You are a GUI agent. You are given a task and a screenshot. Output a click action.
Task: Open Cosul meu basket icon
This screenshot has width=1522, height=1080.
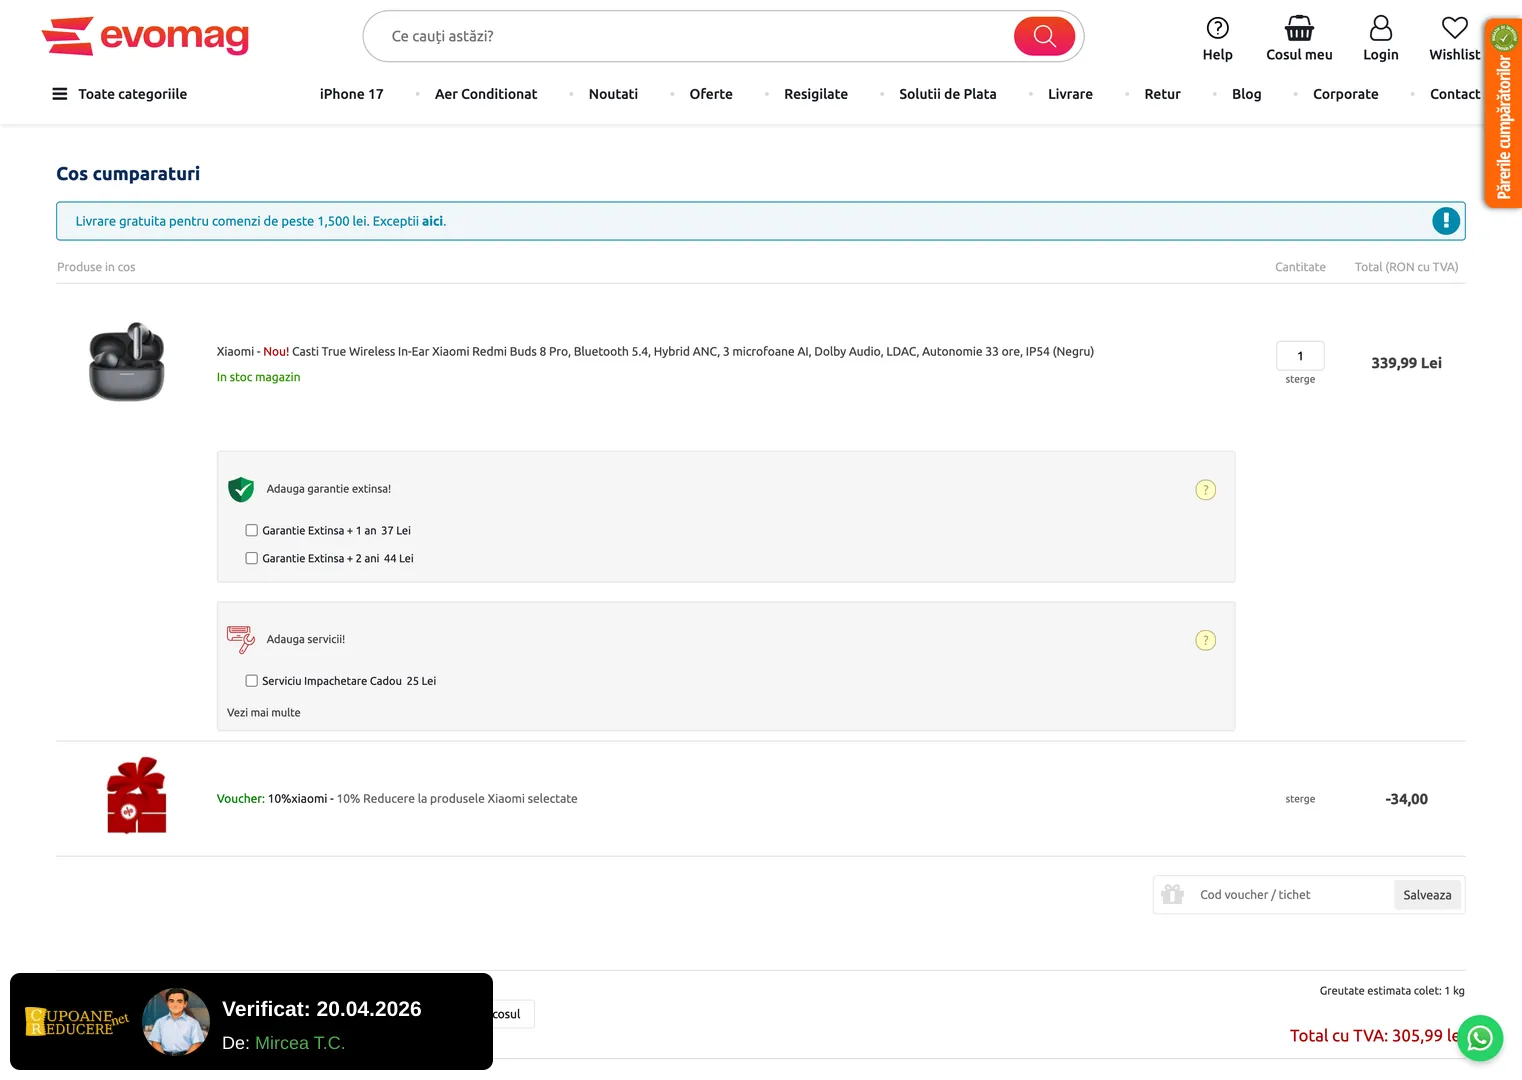[x=1299, y=28]
